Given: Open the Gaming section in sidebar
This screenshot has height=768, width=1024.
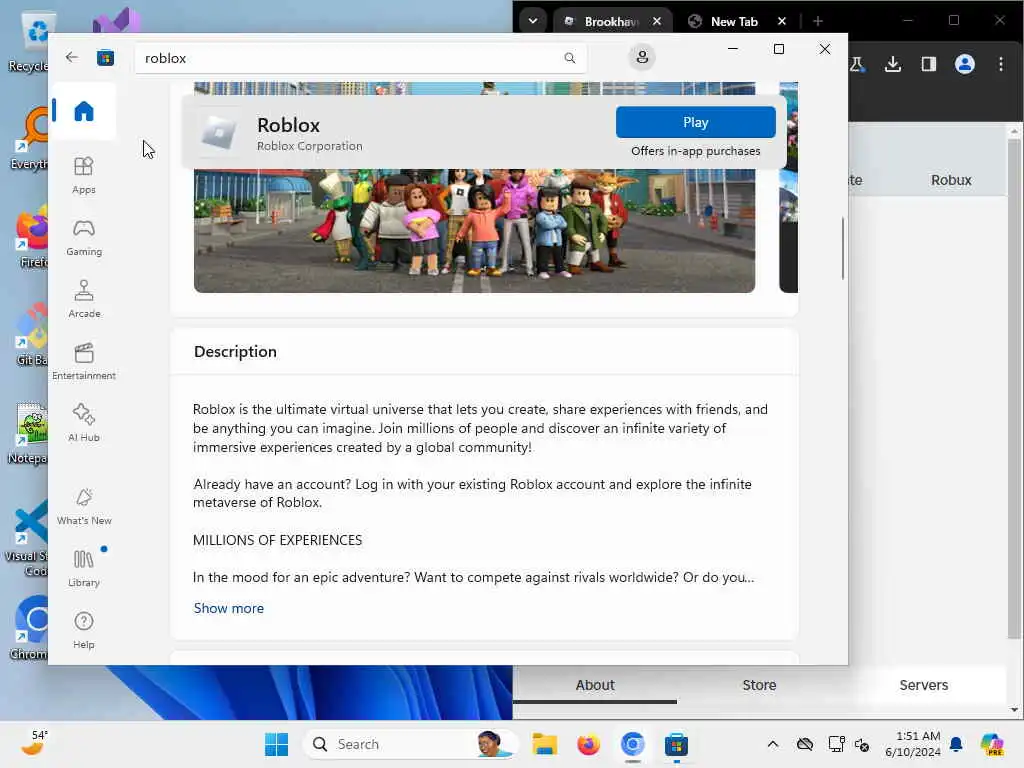Looking at the screenshot, I should [x=84, y=237].
